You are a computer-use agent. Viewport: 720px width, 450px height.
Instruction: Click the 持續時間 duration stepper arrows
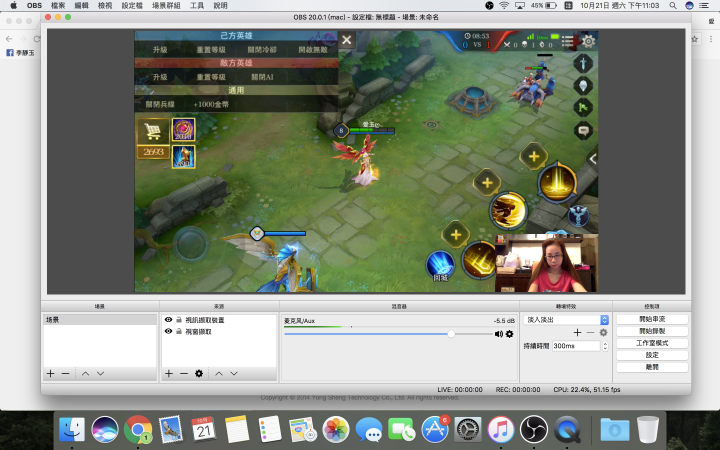[x=605, y=346]
